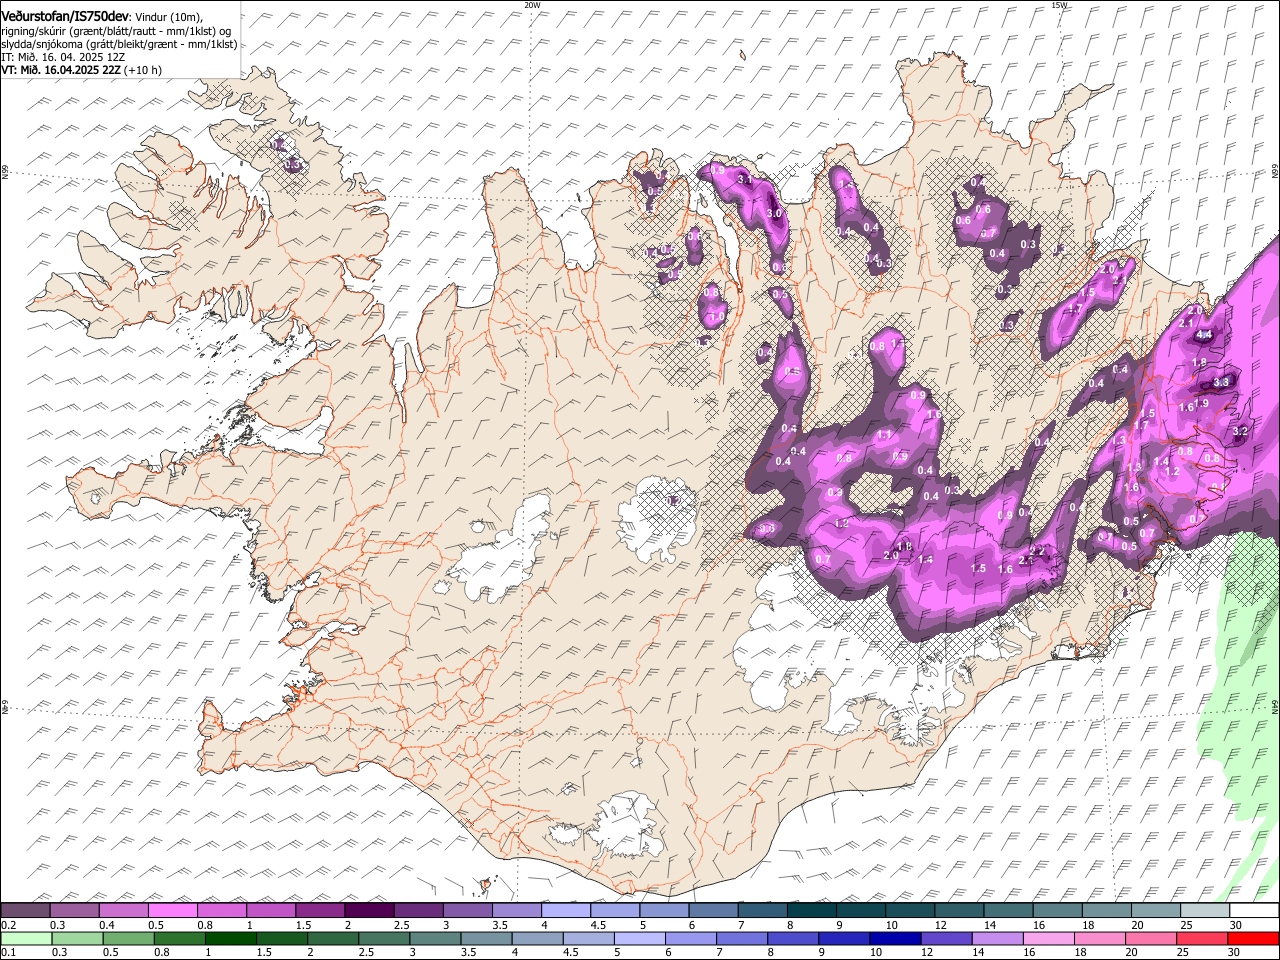
Task: Click the '3.0' precipitation value in the north
Action: (774, 214)
